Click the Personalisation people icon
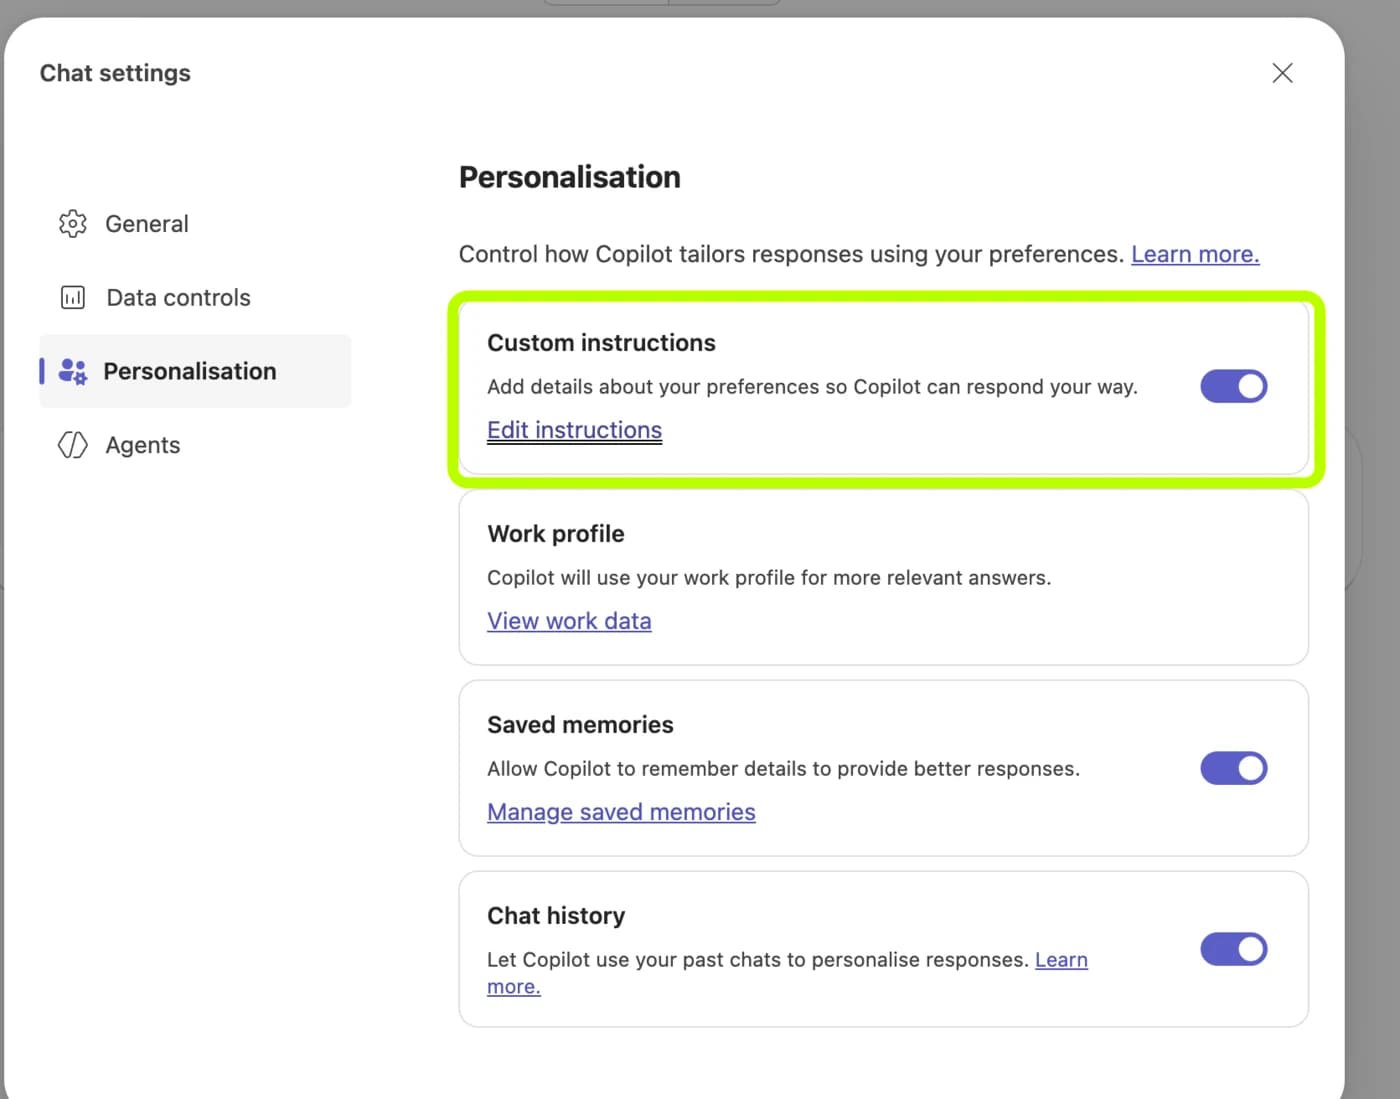This screenshot has width=1400, height=1099. coord(73,371)
